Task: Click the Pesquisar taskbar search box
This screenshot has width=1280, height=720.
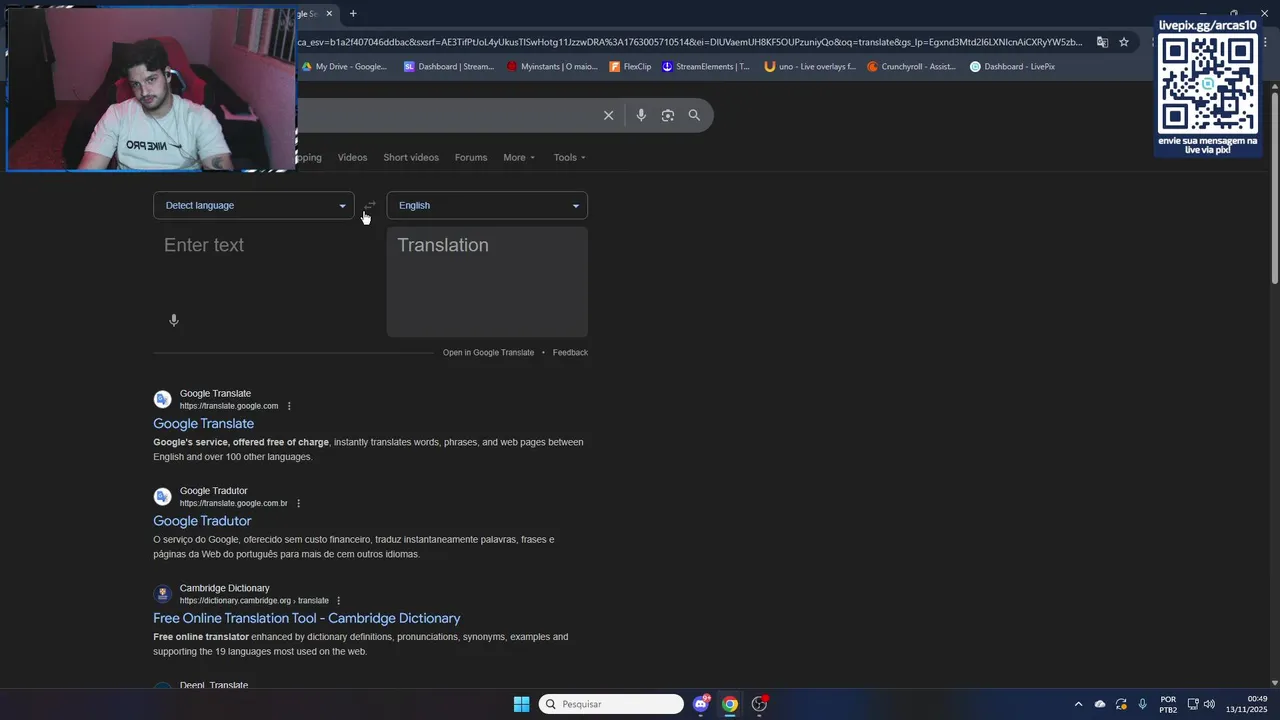Action: 611,704
